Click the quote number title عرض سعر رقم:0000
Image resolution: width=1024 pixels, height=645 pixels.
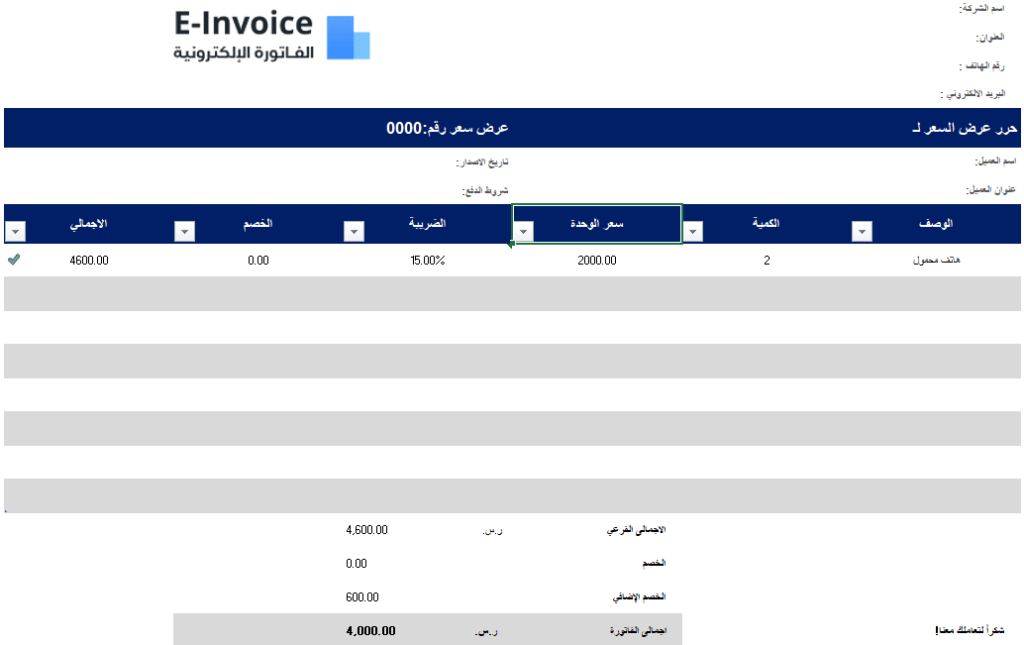pos(447,129)
